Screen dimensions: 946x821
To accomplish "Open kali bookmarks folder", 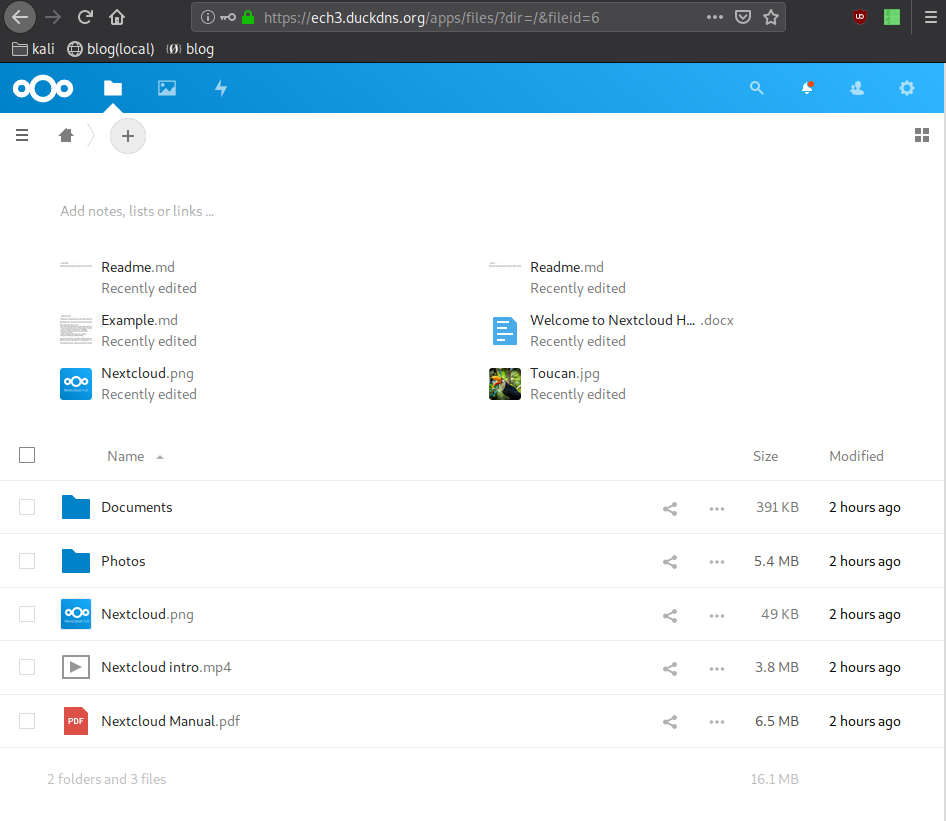I will [x=33, y=49].
